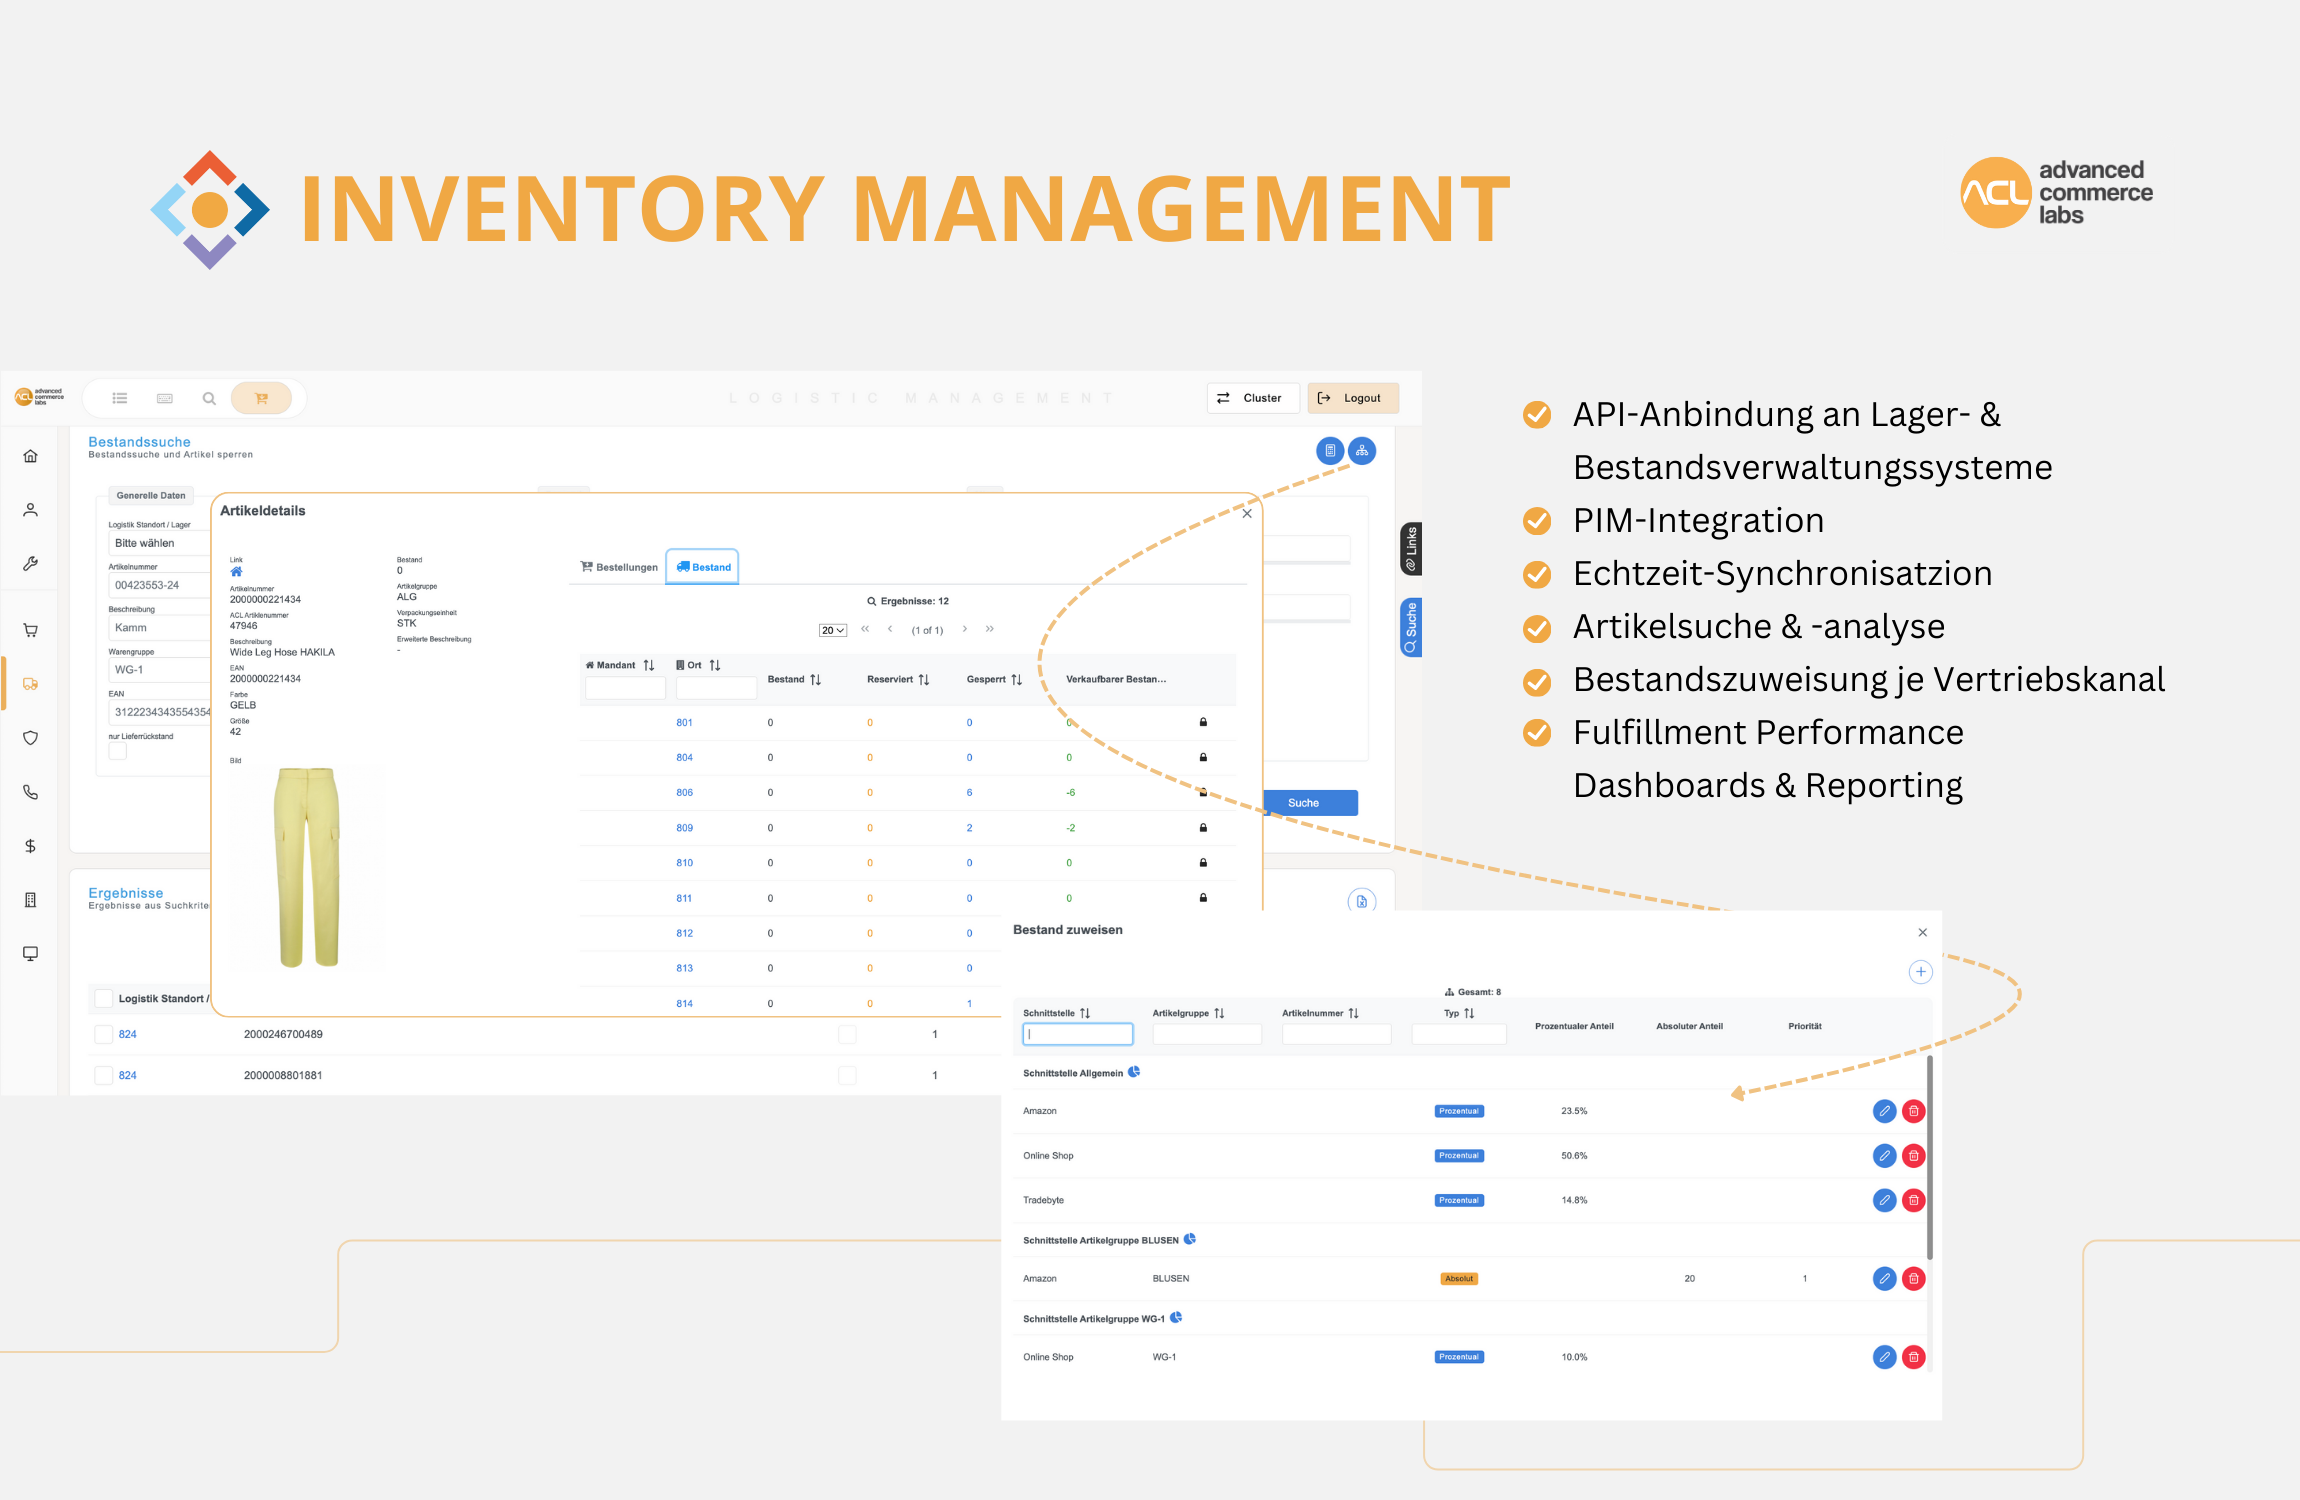Open the home sidebar icon
The width and height of the screenshot is (2300, 1500).
31,456
